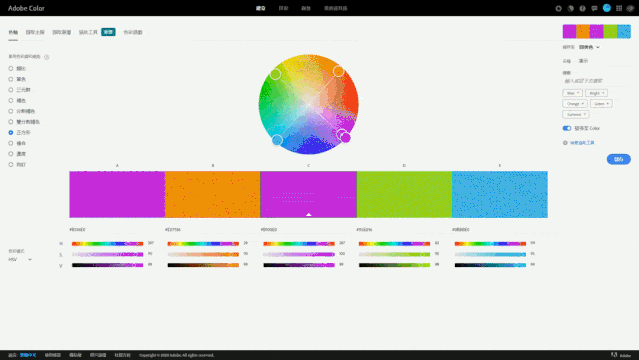Image resolution: width=639 pixels, height=360 pixels.
Task: Click the help question mark icon
Action: pos(582,8)
